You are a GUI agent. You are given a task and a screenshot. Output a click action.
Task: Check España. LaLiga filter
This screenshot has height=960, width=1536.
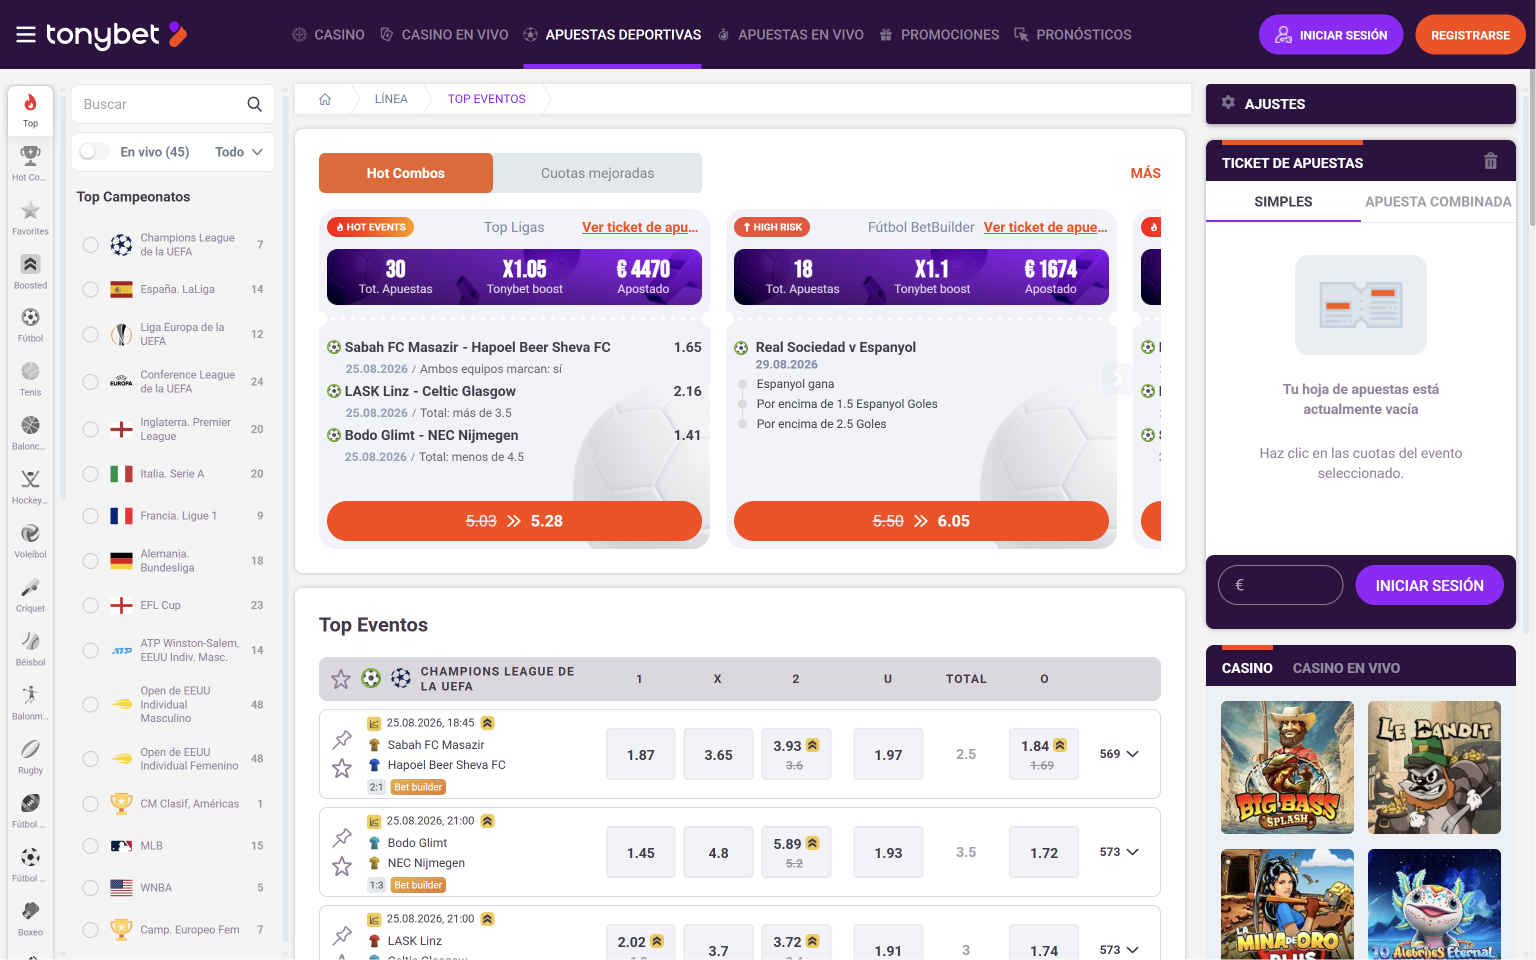pyautogui.click(x=90, y=289)
